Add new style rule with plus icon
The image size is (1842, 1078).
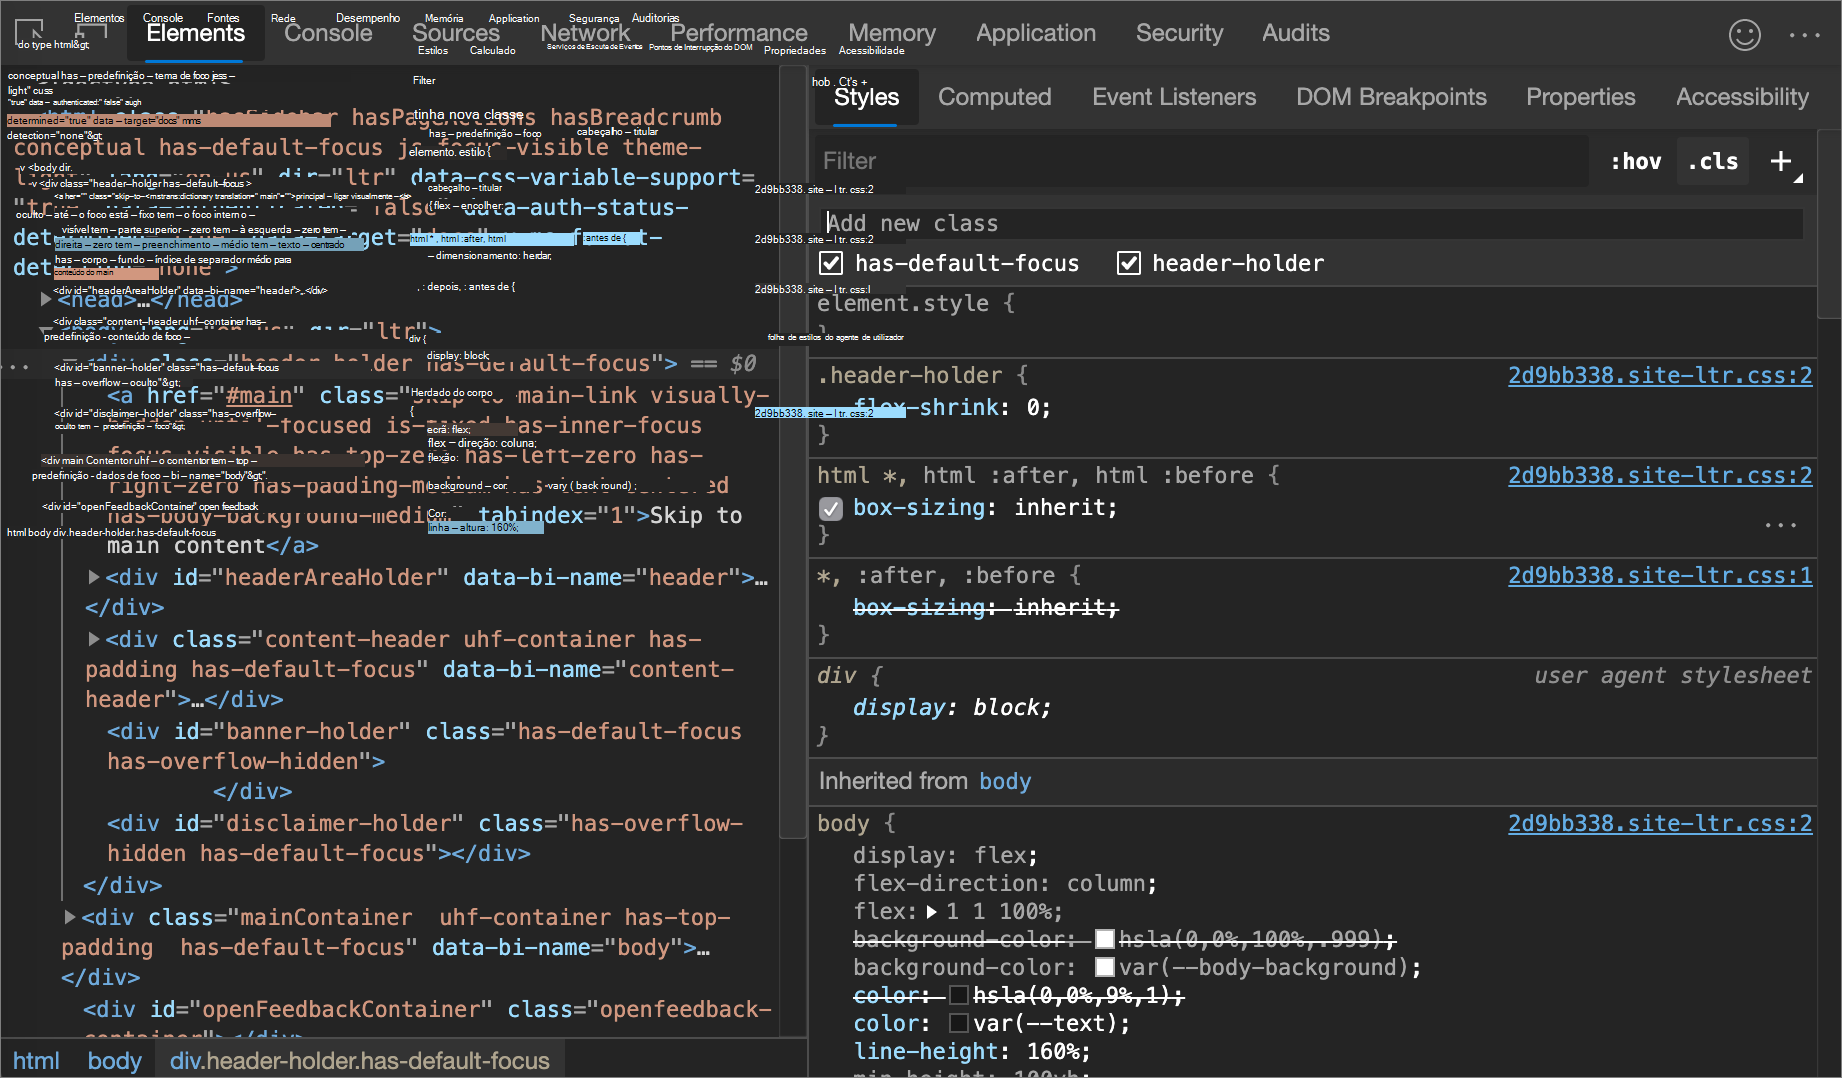coord(1781,161)
